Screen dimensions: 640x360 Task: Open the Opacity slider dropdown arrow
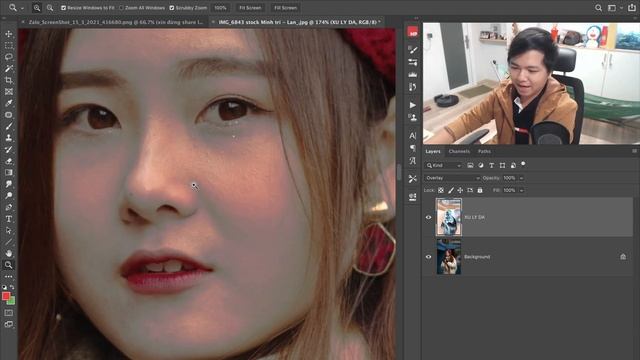coord(521,178)
